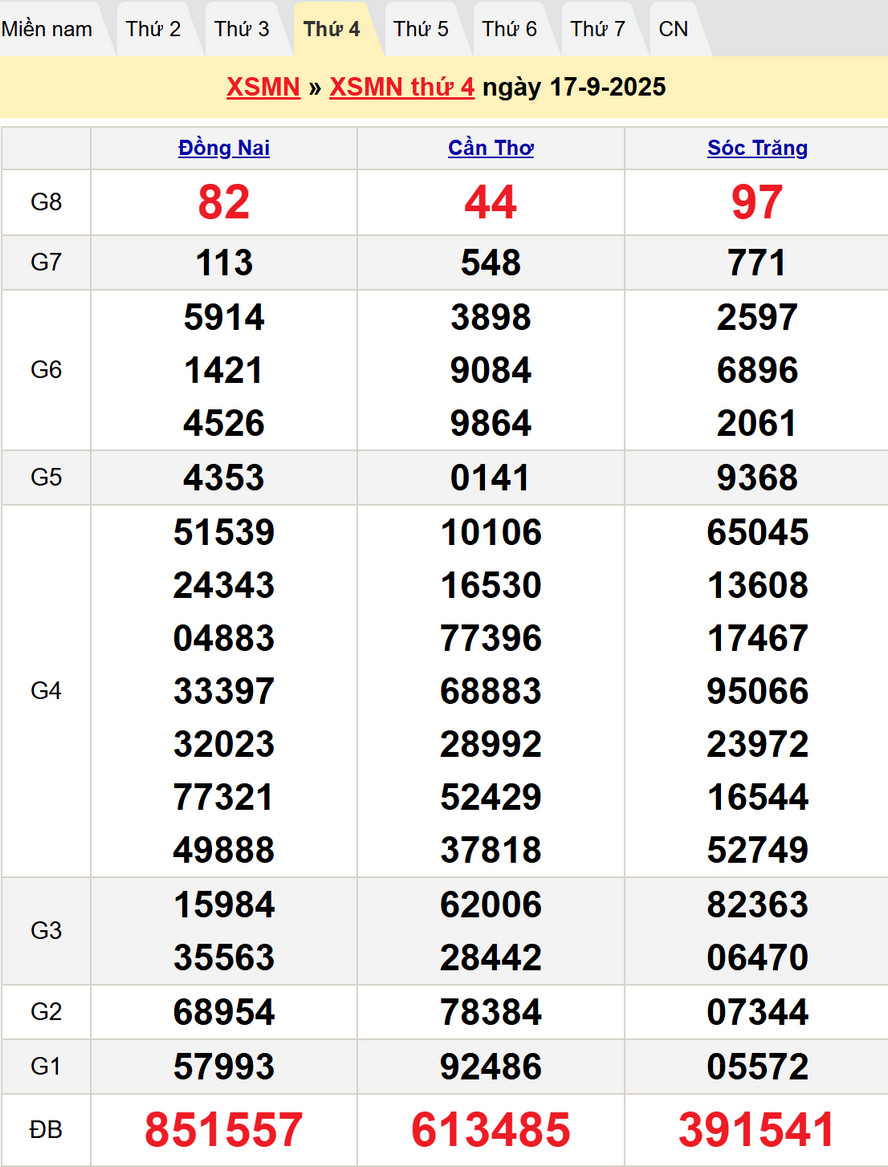Click G6 result 1421
Screen dimensions: 888x1167
click(224, 370)
